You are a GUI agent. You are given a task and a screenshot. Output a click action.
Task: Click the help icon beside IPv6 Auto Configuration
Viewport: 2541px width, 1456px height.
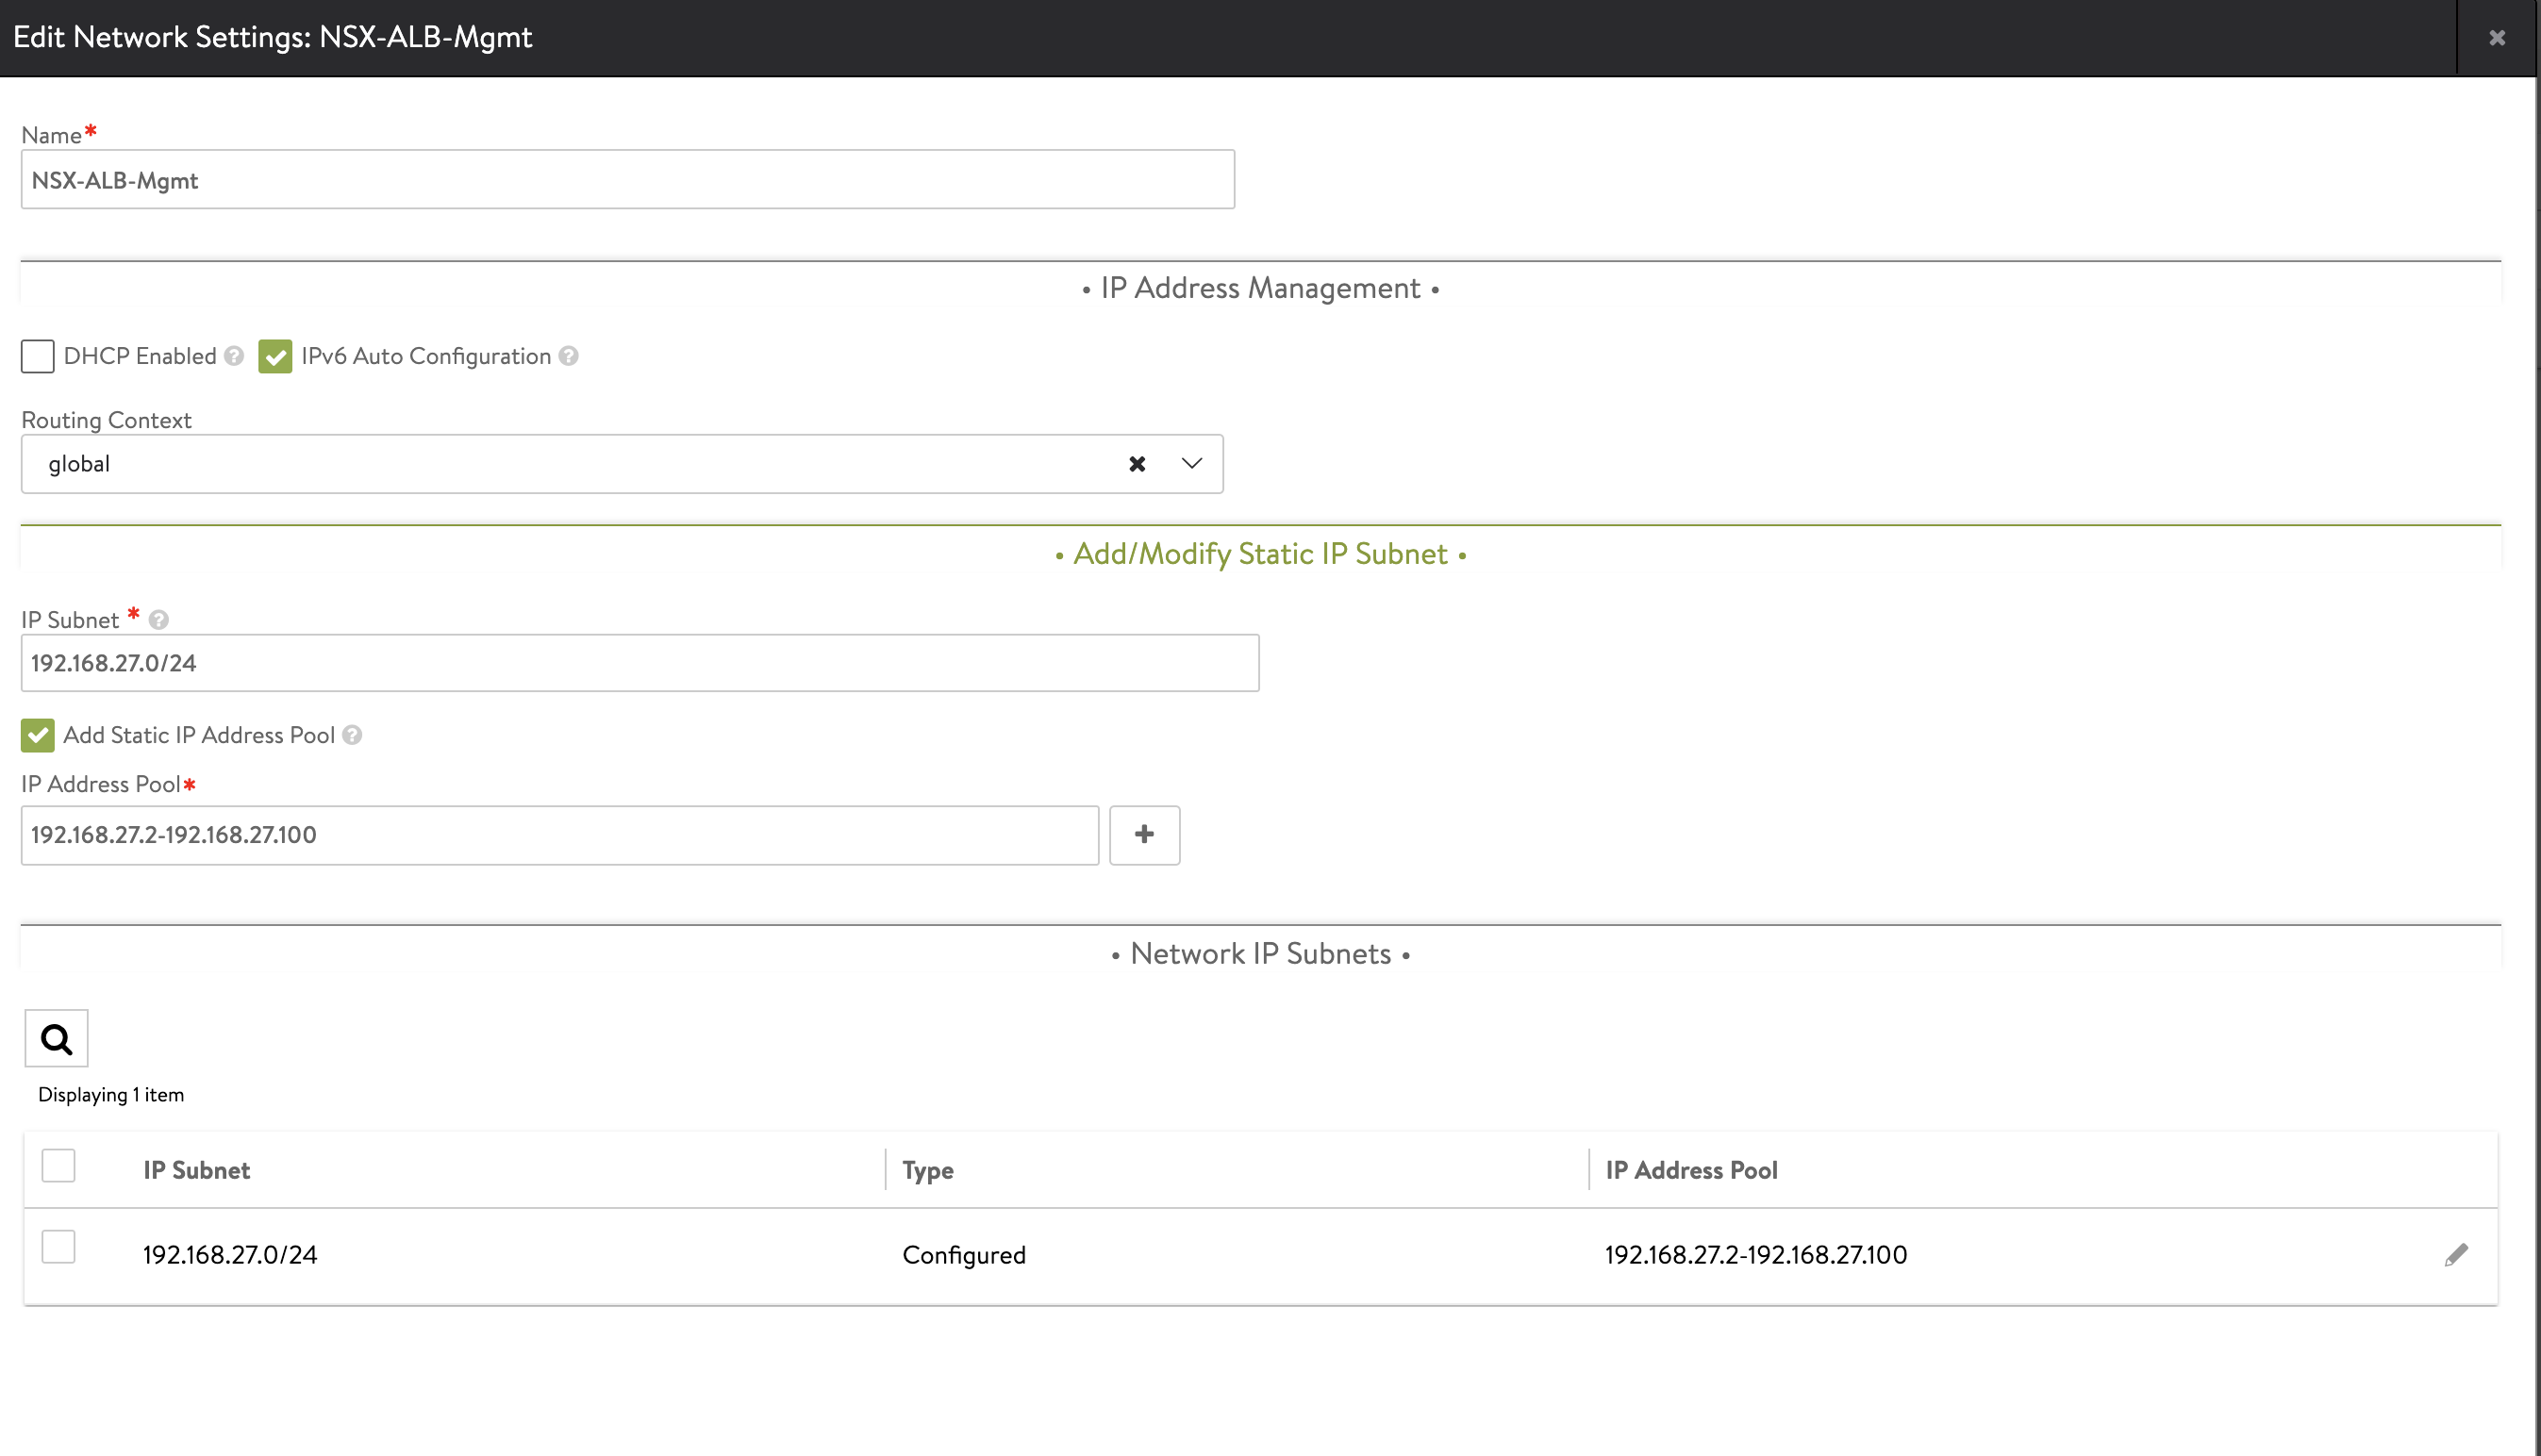[567, 356]
